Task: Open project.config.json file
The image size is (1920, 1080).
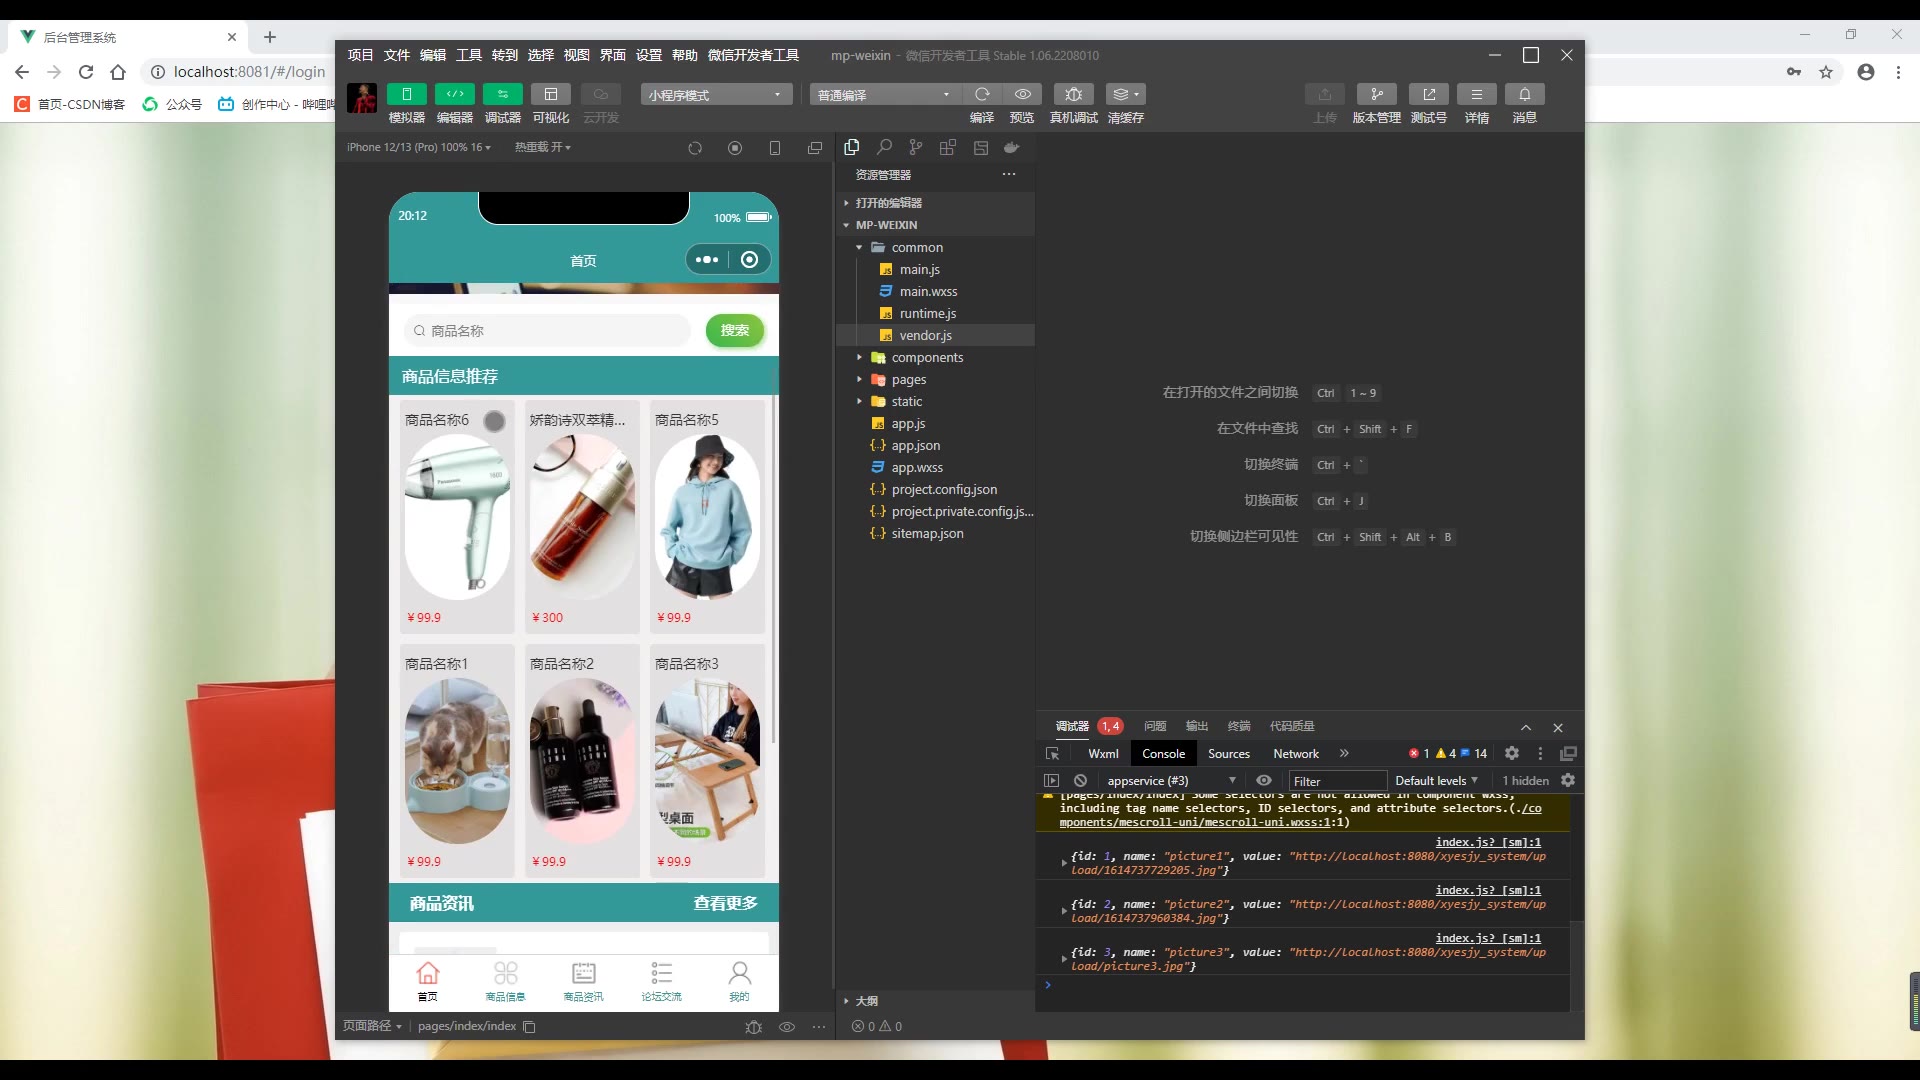Action: pos(935,489)
